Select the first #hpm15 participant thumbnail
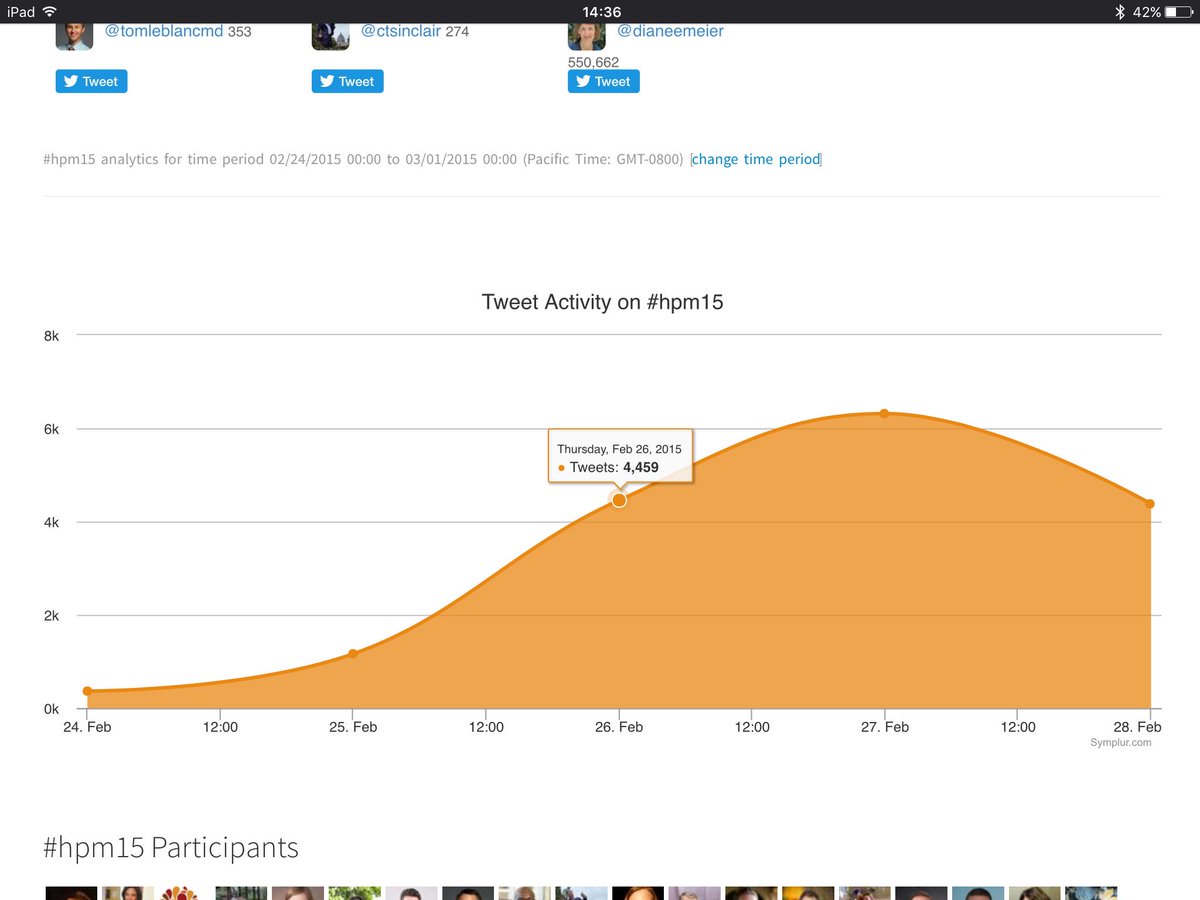 click(x=69, y=893)
